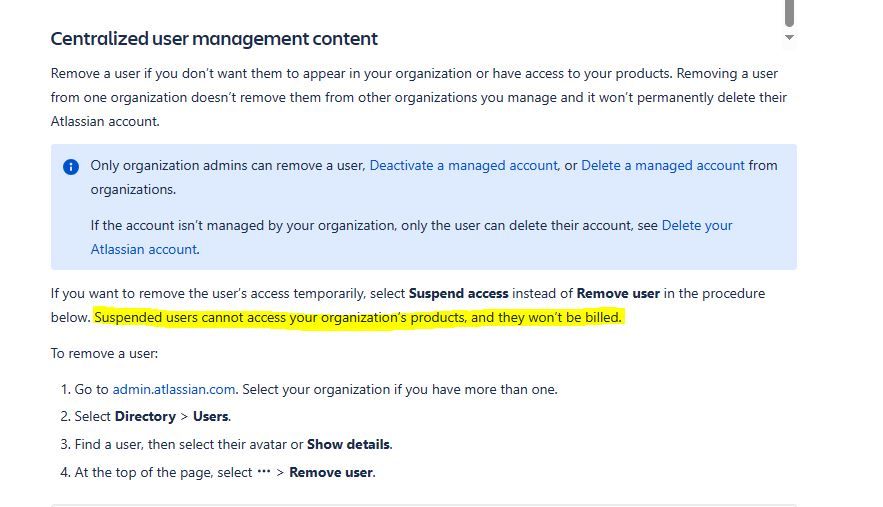Screen dimensions: 883x507
Task: Click the three-dots icon in step 4
Action: click(264, 472)
